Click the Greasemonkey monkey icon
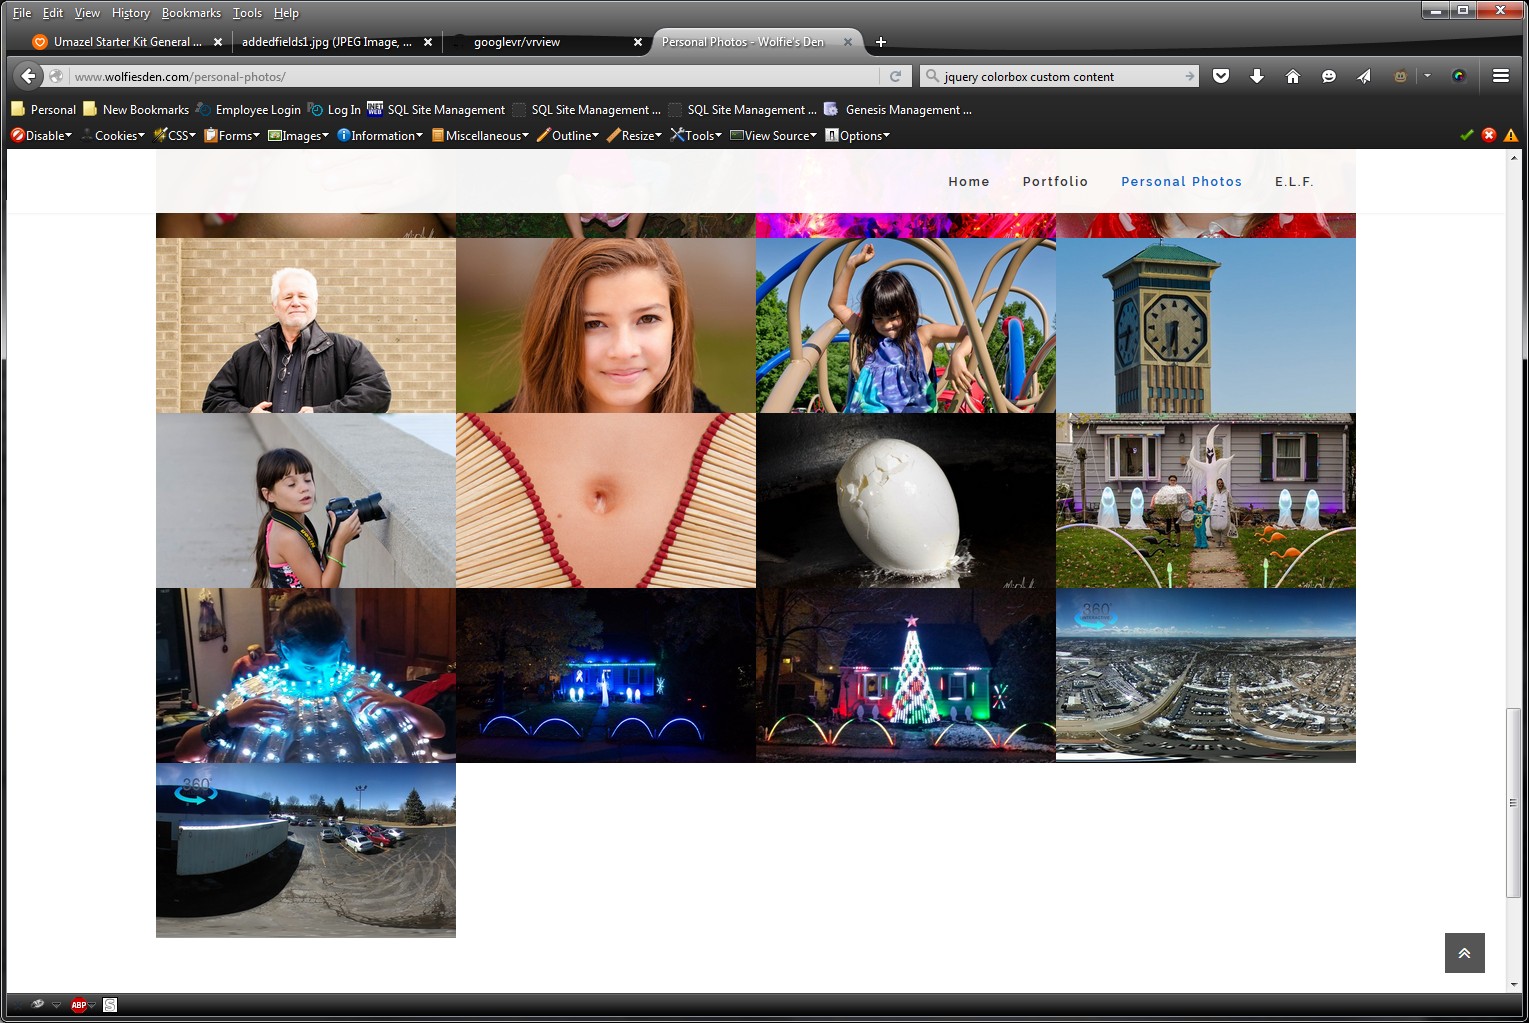The image size is (1529, 1023). click(1401, 76)
